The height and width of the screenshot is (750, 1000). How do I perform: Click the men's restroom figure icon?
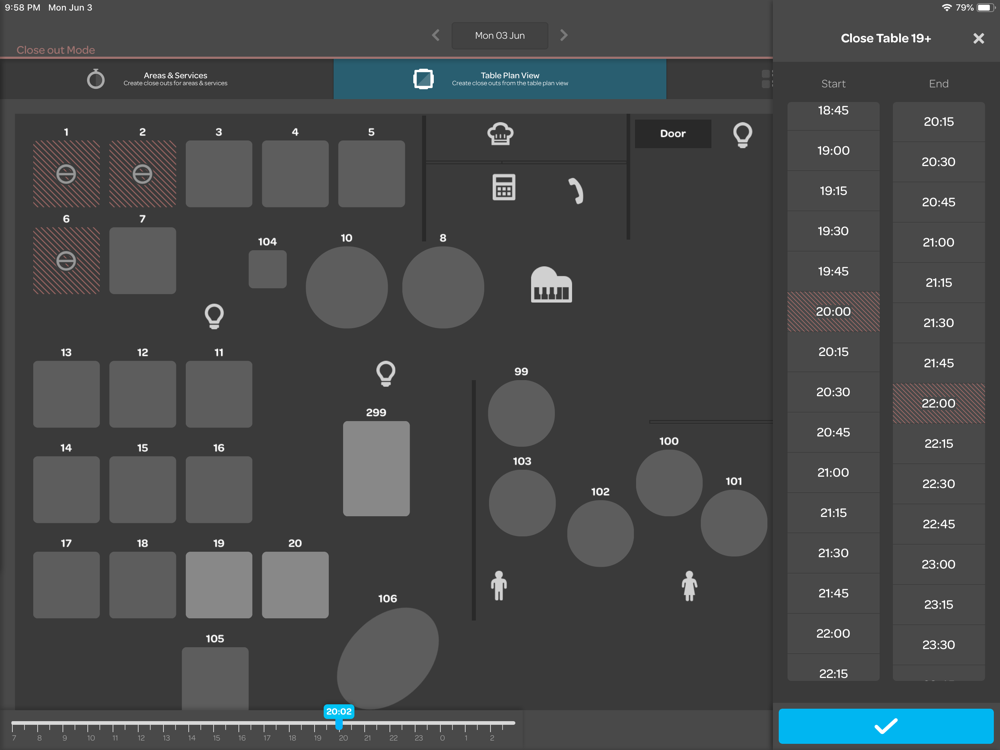click(x=499, y=585)
